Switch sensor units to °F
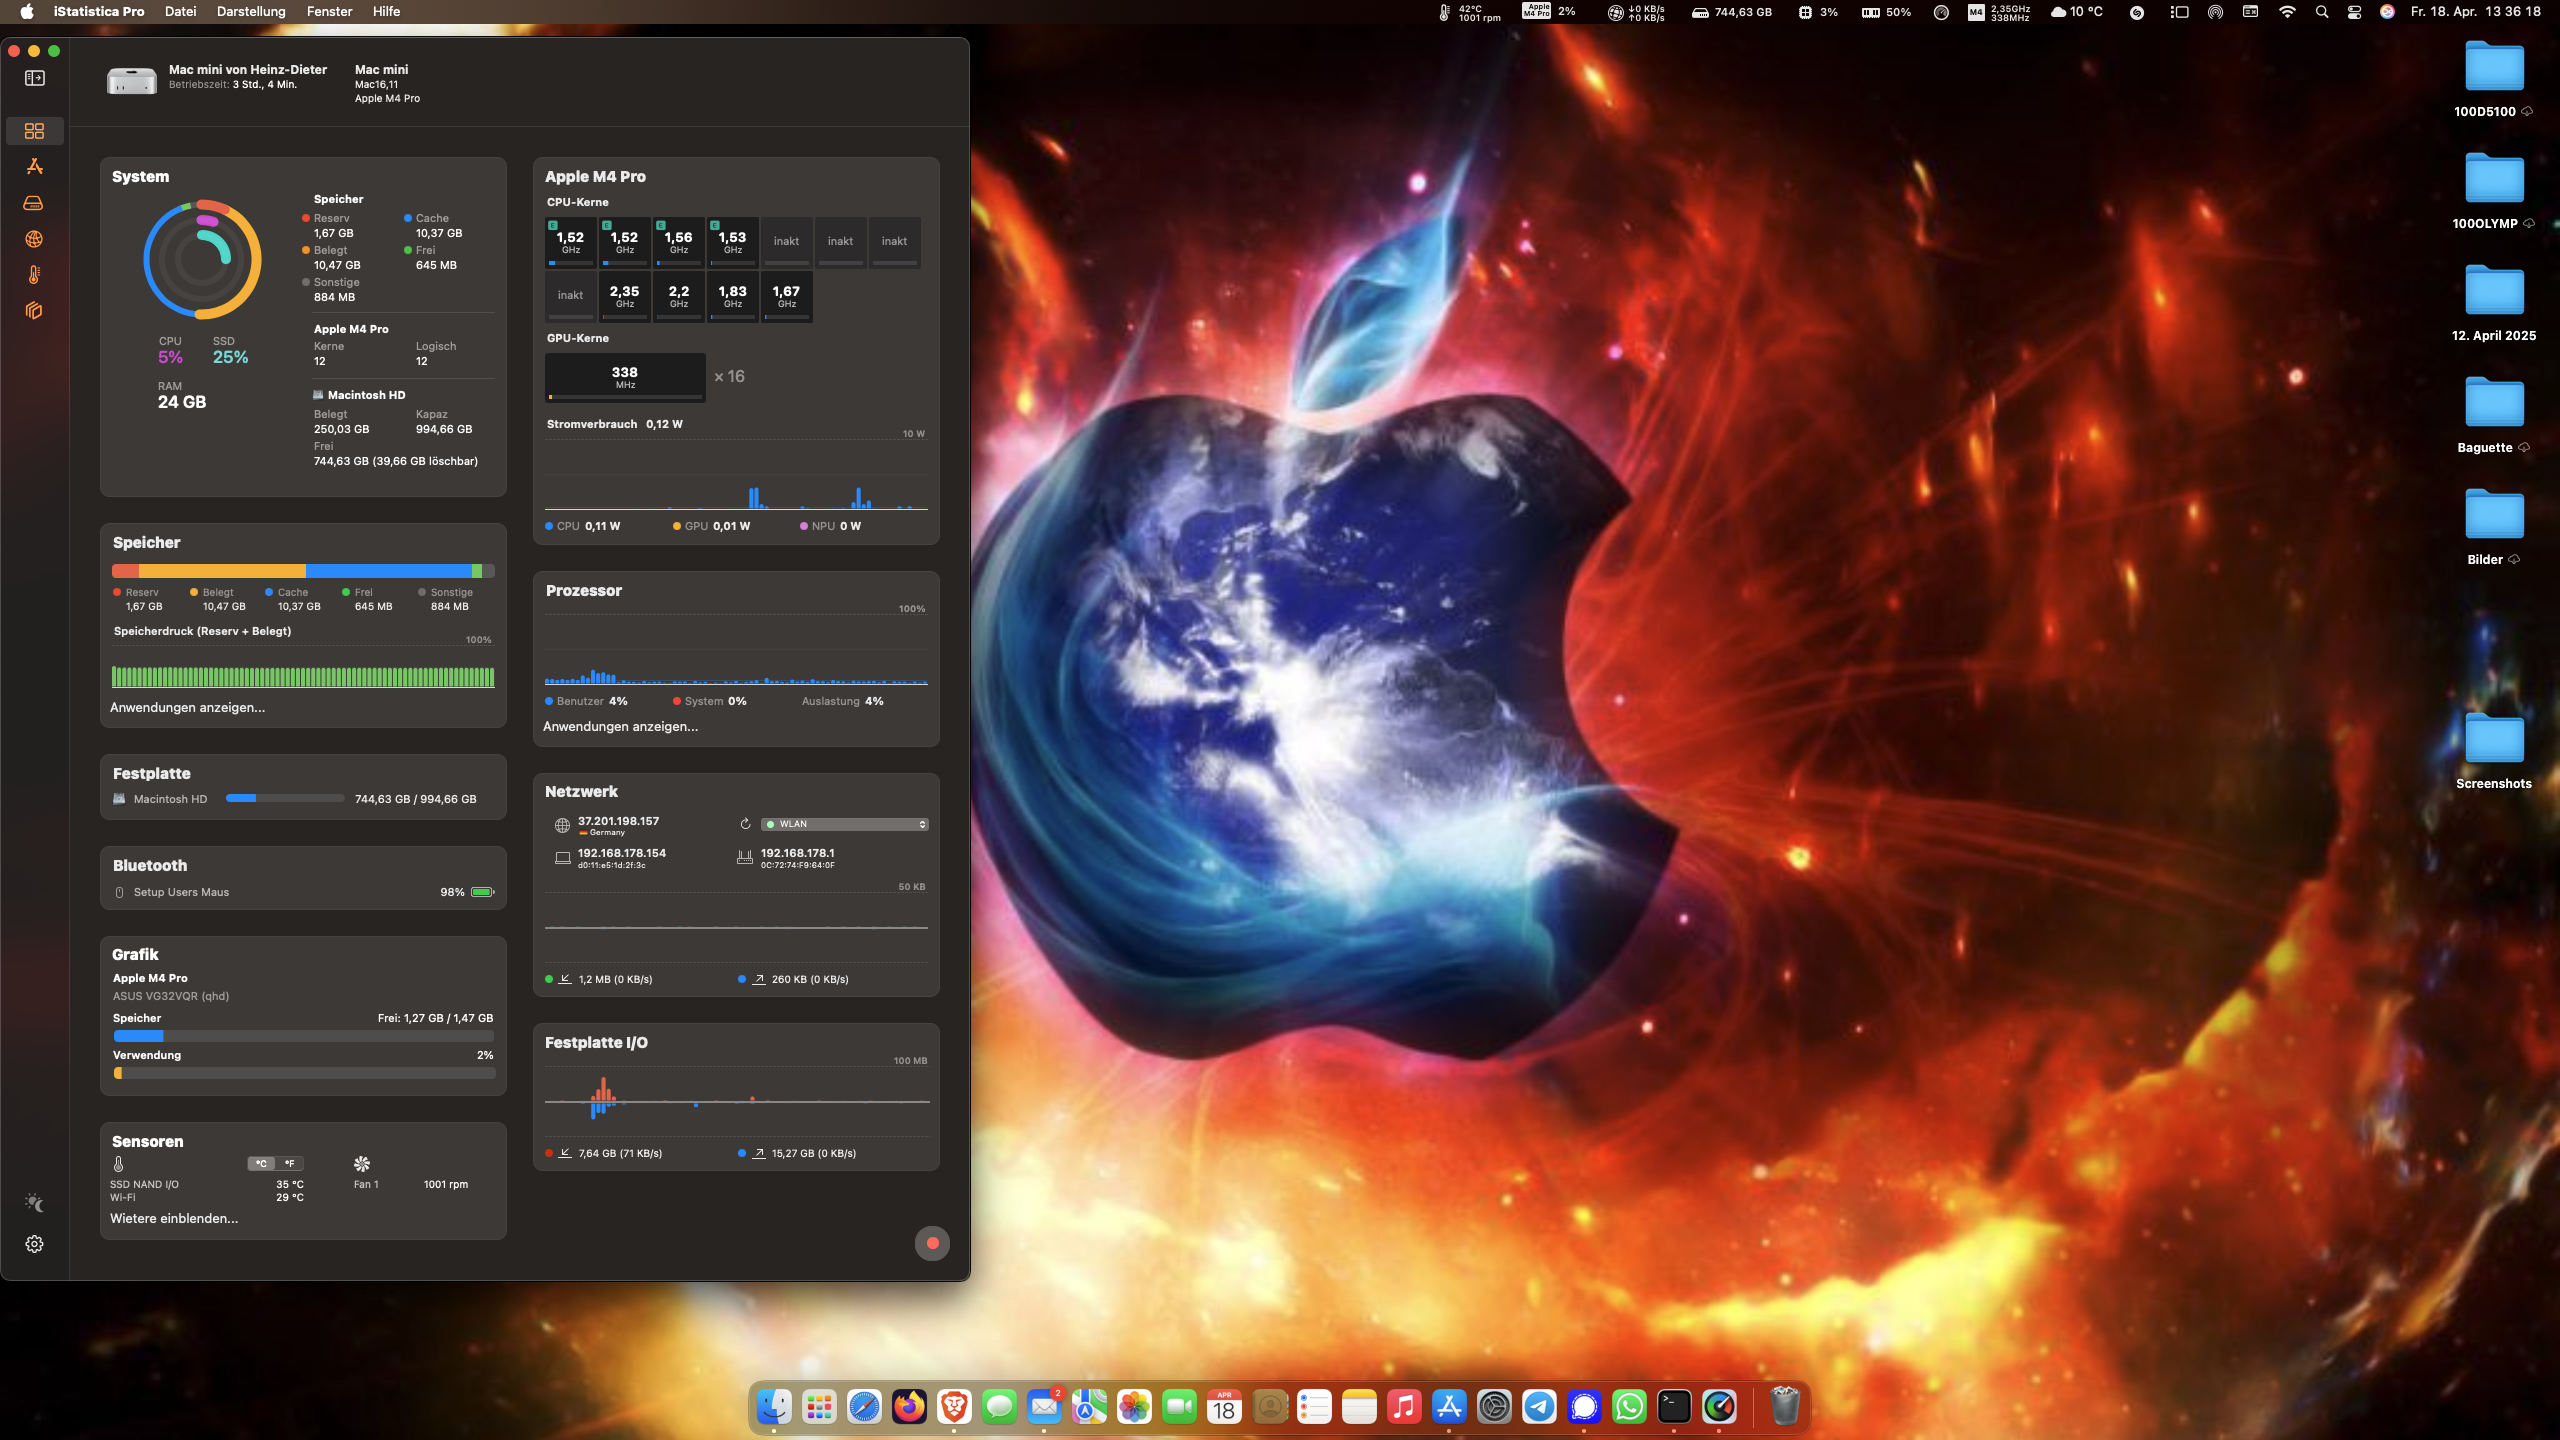Screen dimensions: 2560x1440 (289, 1163)
